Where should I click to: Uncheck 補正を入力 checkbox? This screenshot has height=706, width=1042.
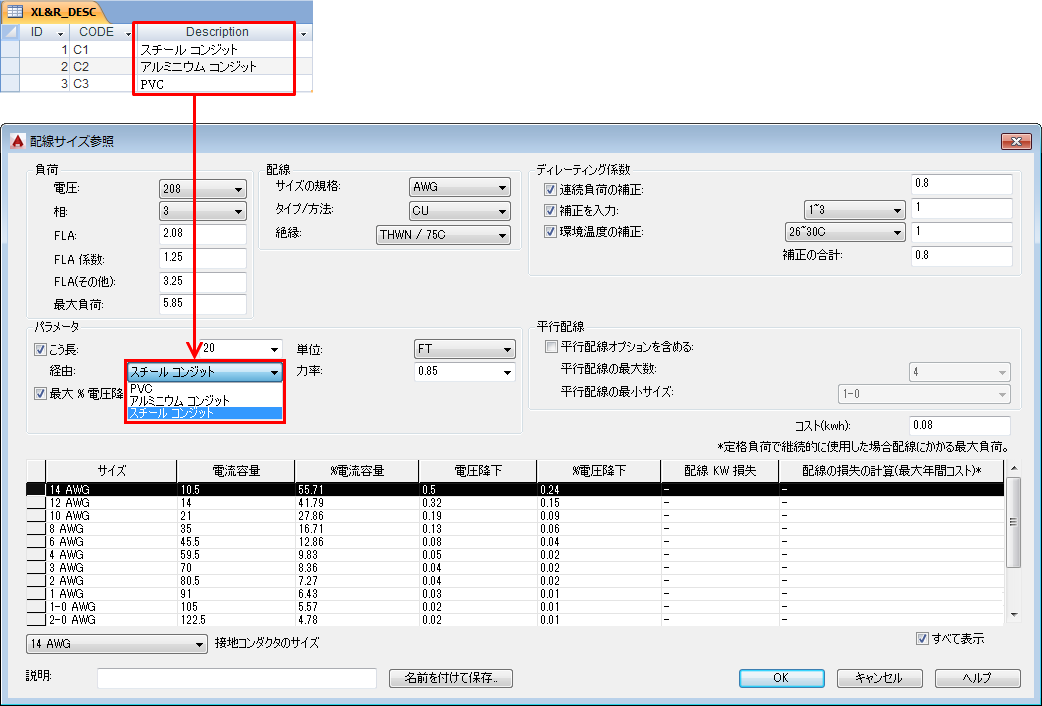(550, 211)
